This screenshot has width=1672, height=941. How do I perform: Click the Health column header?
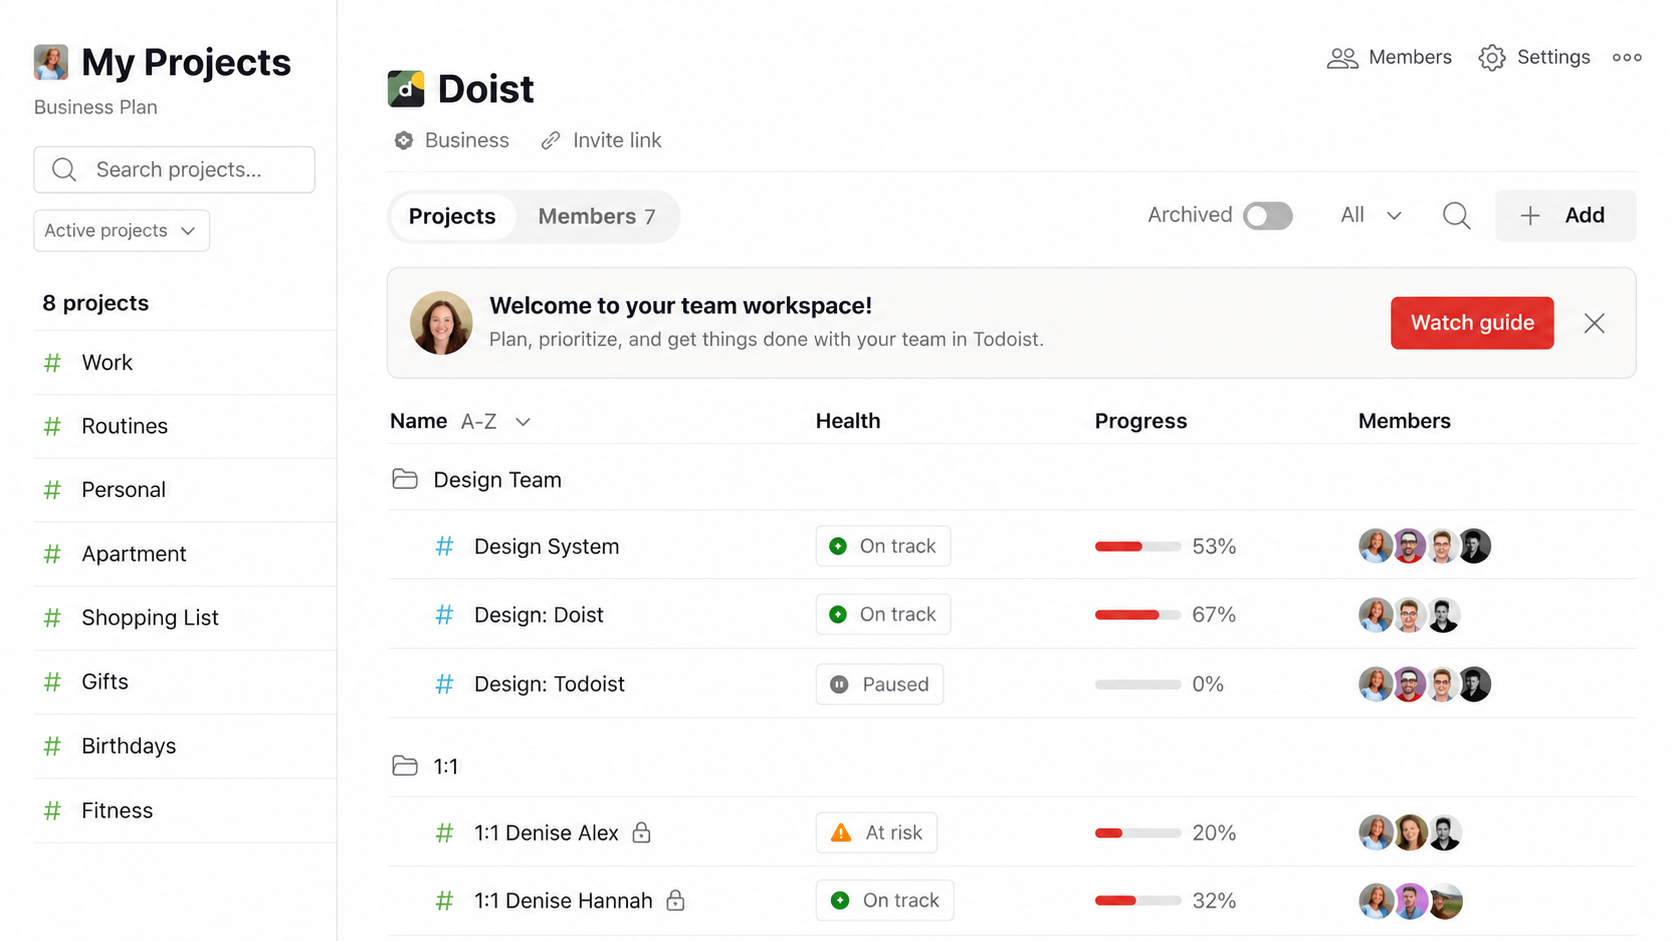[848, 421]
